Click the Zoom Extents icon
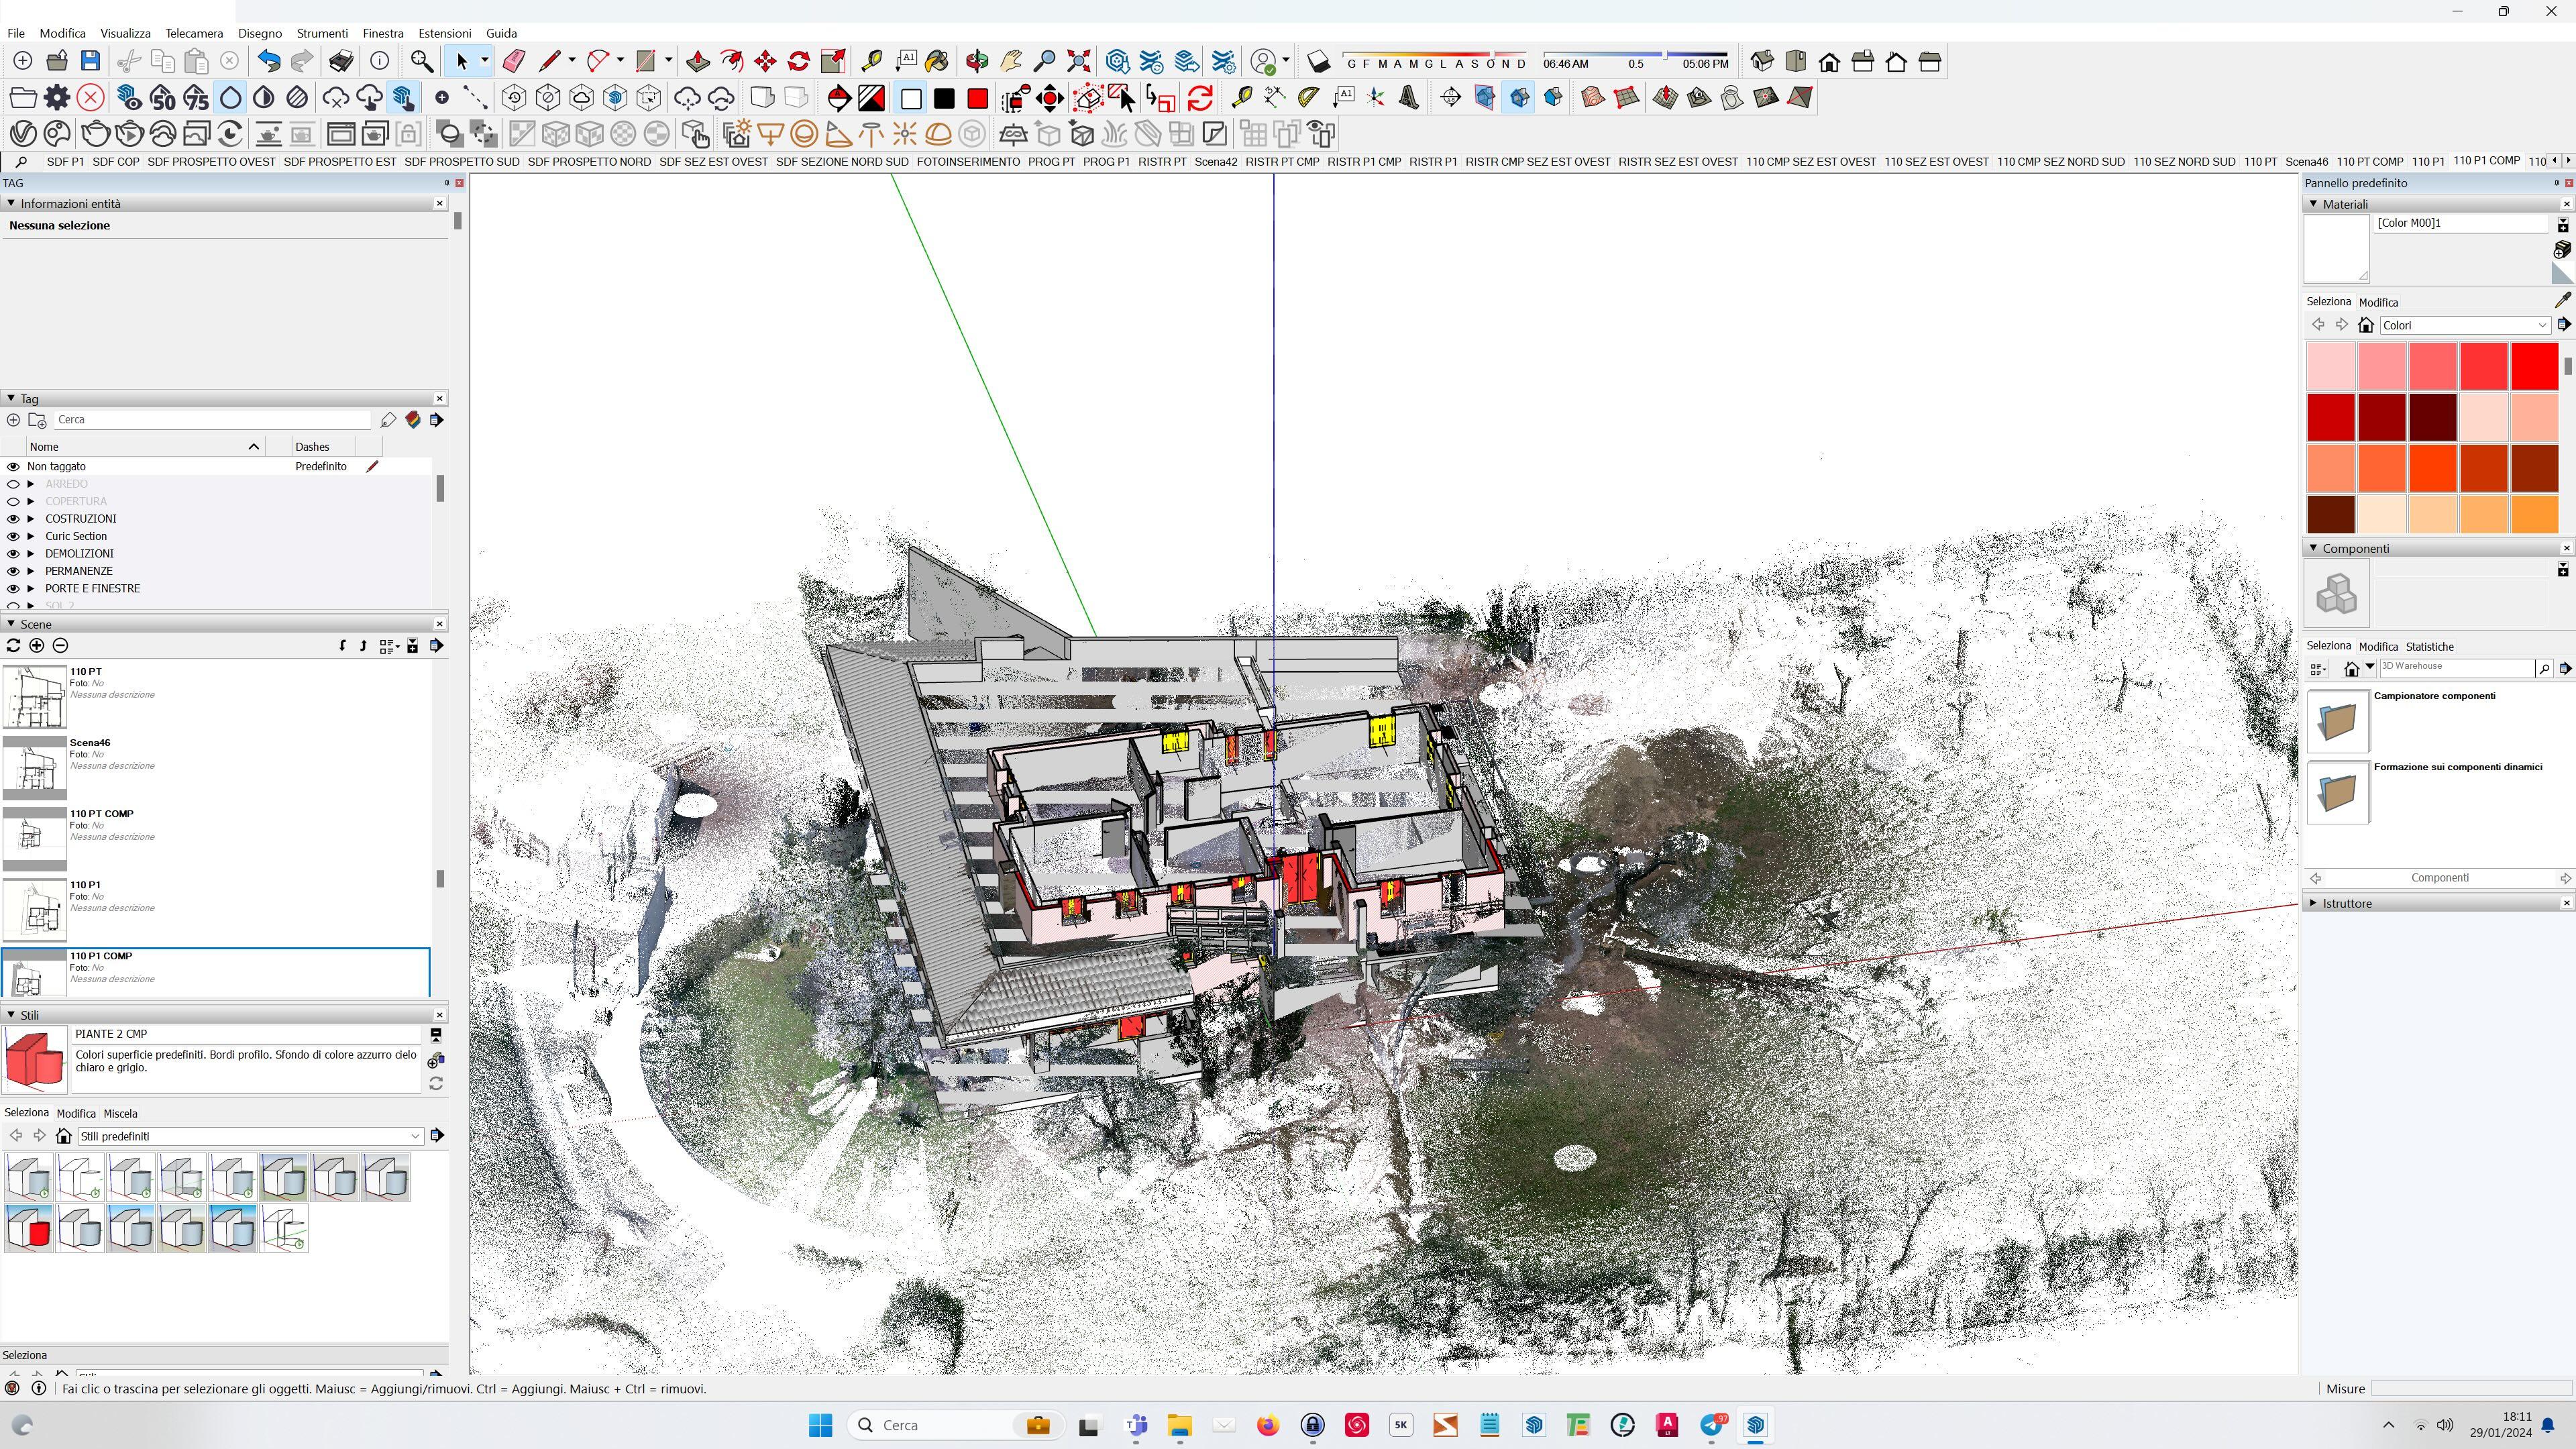 click(x=1079, y=62)
